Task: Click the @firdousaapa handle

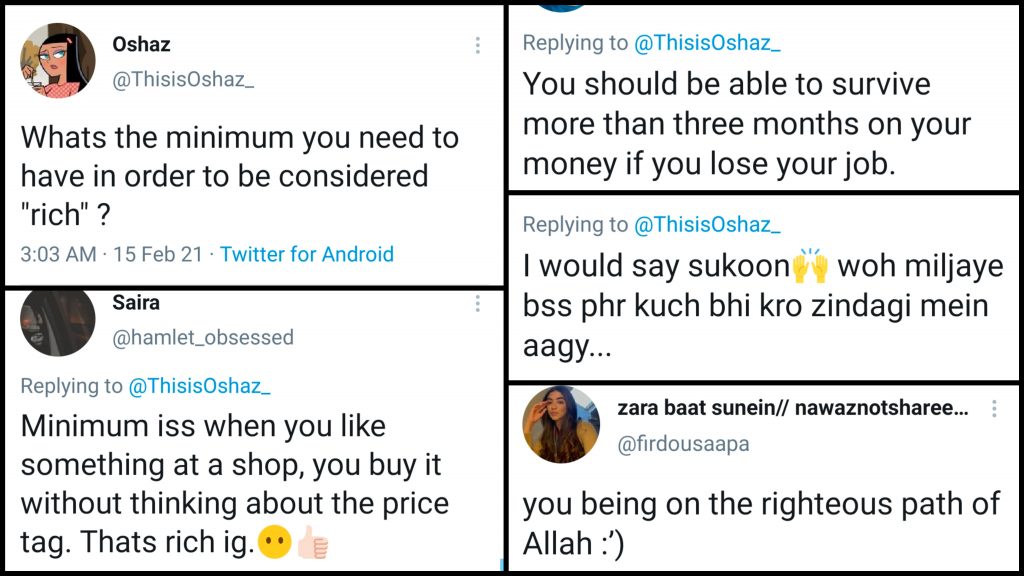Action: pyautogui.click(x=683, y=444)
